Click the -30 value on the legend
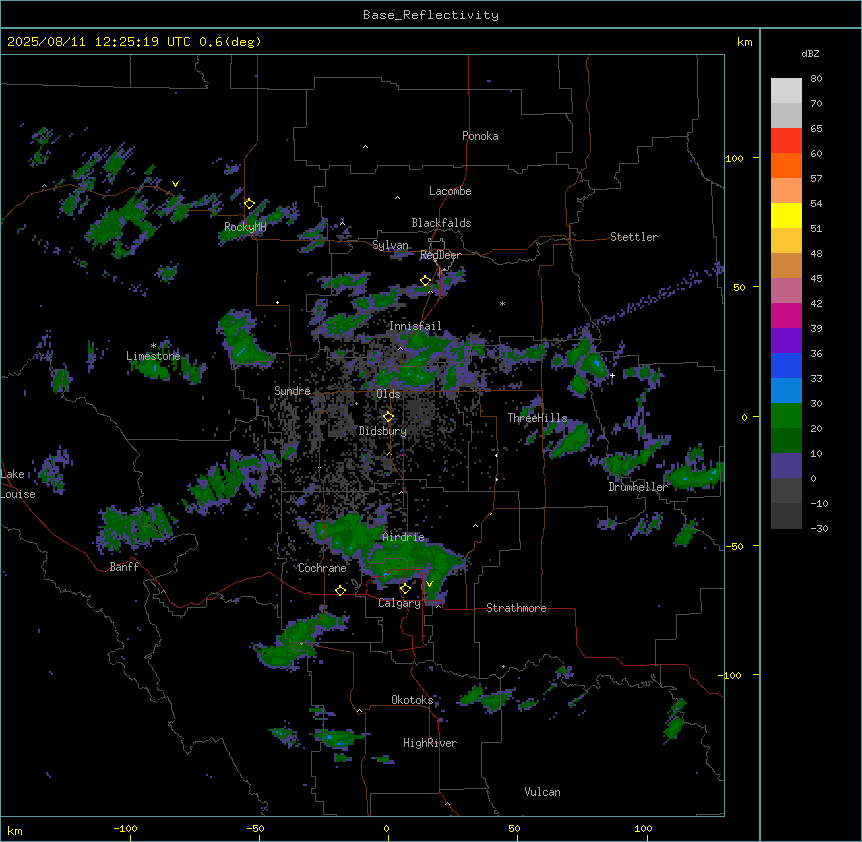The height and width of the screenshot is (842, 862). [x=819, y=528]
